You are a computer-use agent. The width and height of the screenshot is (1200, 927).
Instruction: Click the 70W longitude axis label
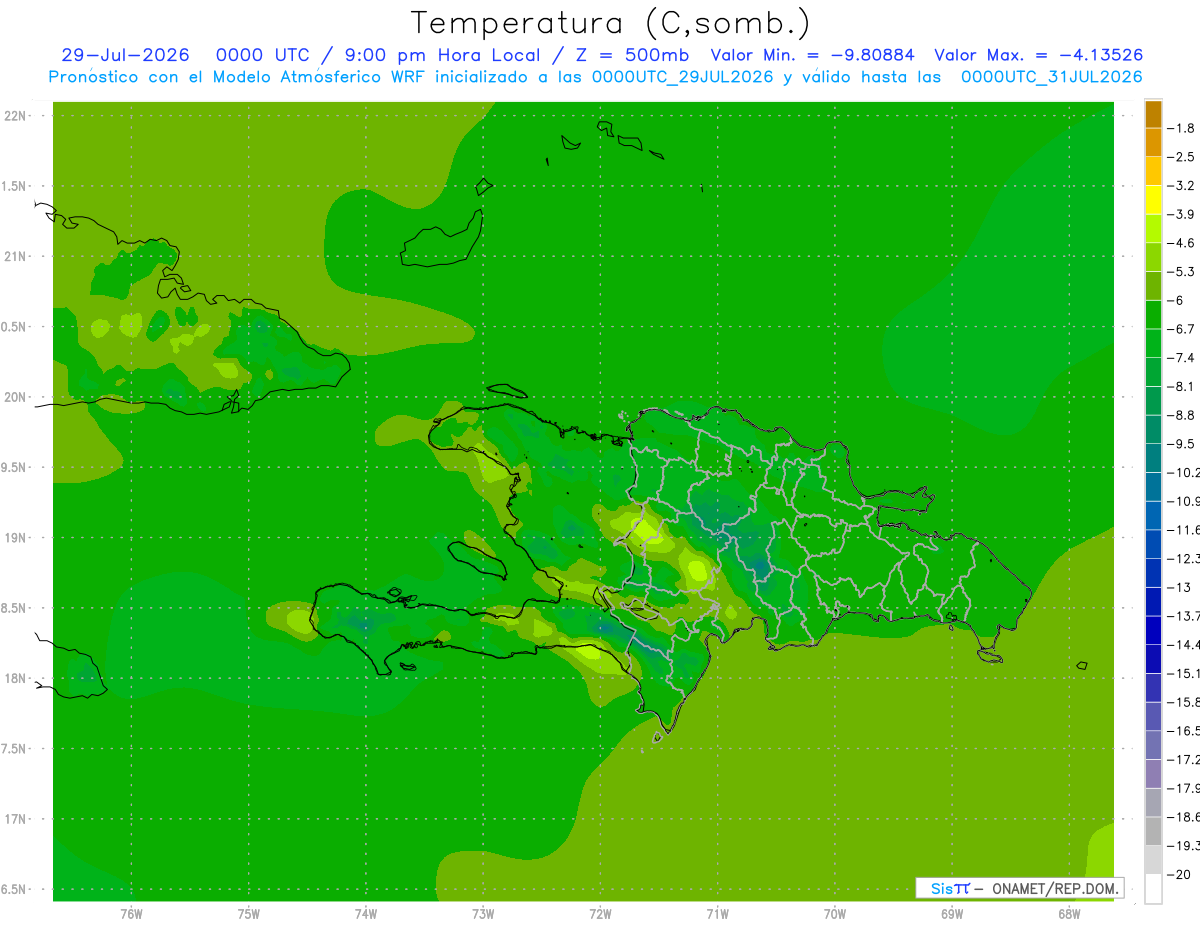835,913
